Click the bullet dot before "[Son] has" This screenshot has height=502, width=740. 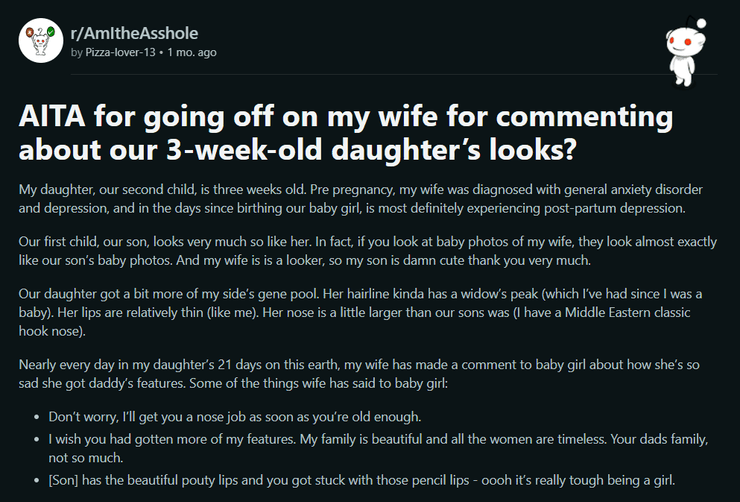point(38,480)
